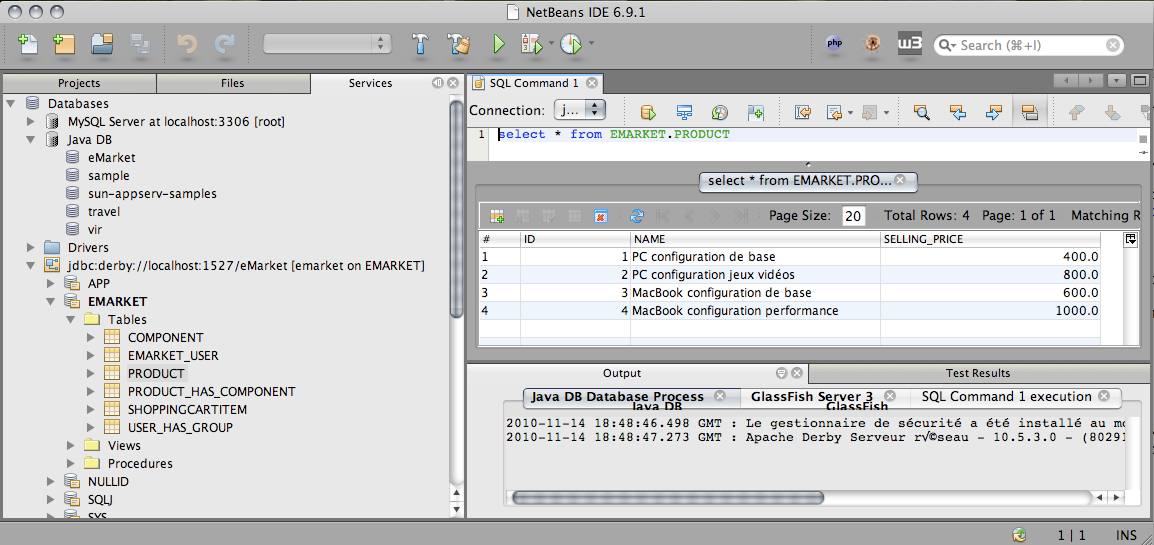The height and width of the screenshot is (545, 1154).
Task: Expand the PRODUCT table node
Action: click(90, 374)
